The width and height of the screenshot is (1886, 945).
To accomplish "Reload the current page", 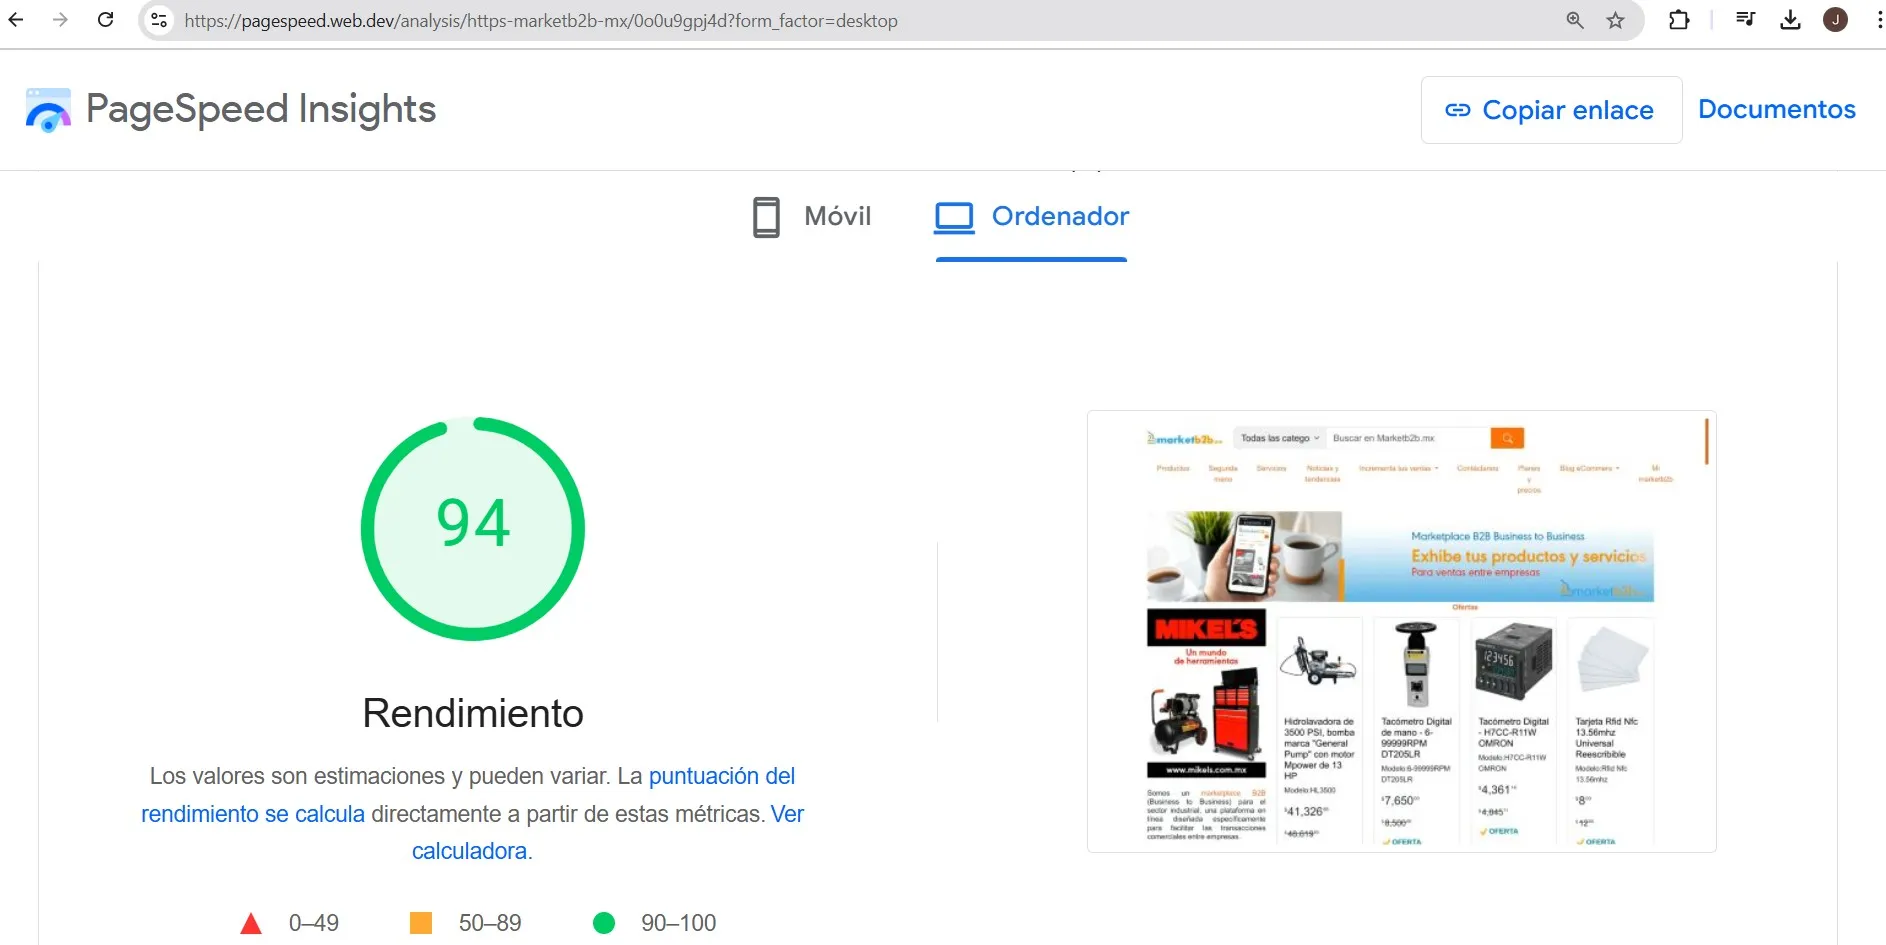I will 105,20.
